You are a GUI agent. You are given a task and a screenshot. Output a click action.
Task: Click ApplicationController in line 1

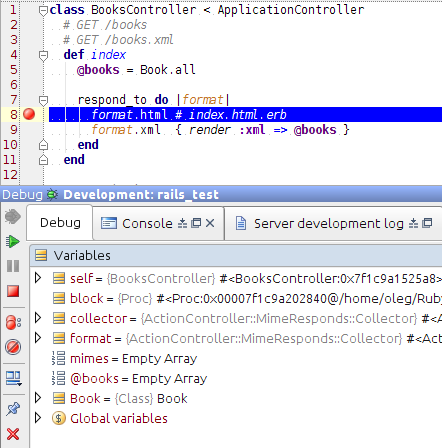click(291, 10)
